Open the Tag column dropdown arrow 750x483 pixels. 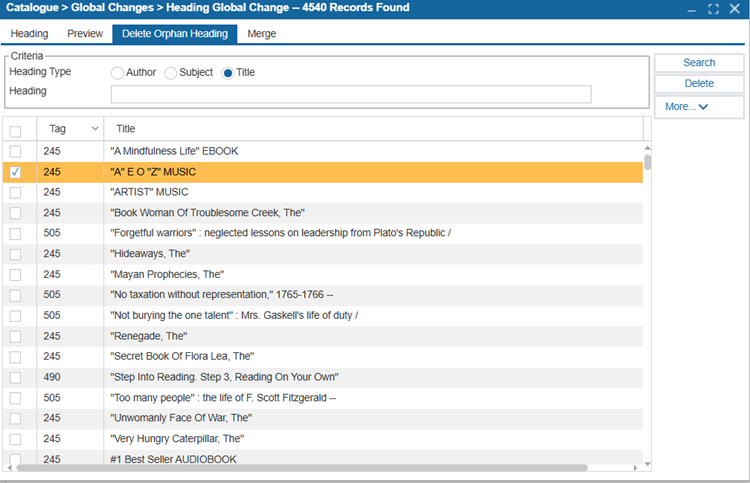point(95,129)
